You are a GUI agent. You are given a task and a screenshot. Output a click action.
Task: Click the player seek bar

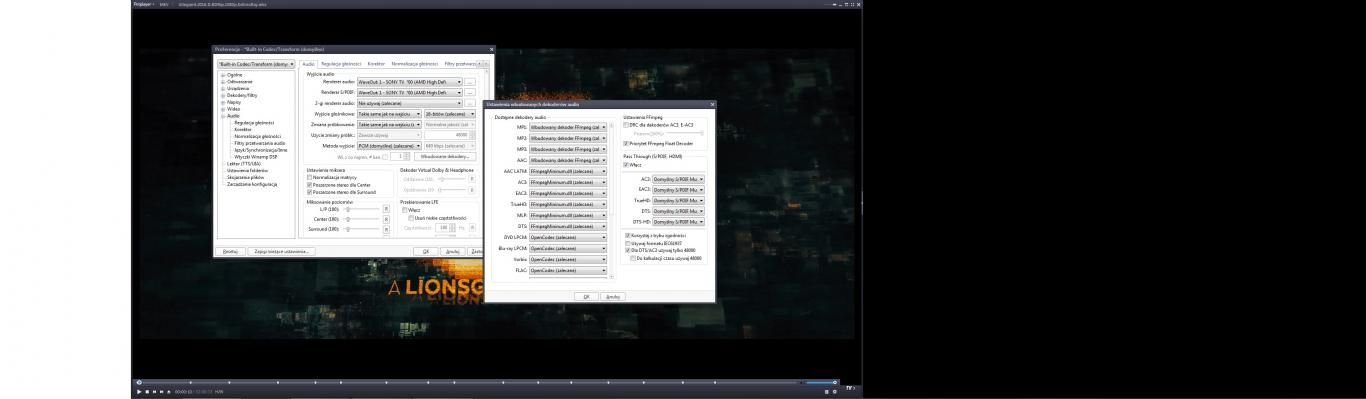pyautogui.click(x=468, y=382)
